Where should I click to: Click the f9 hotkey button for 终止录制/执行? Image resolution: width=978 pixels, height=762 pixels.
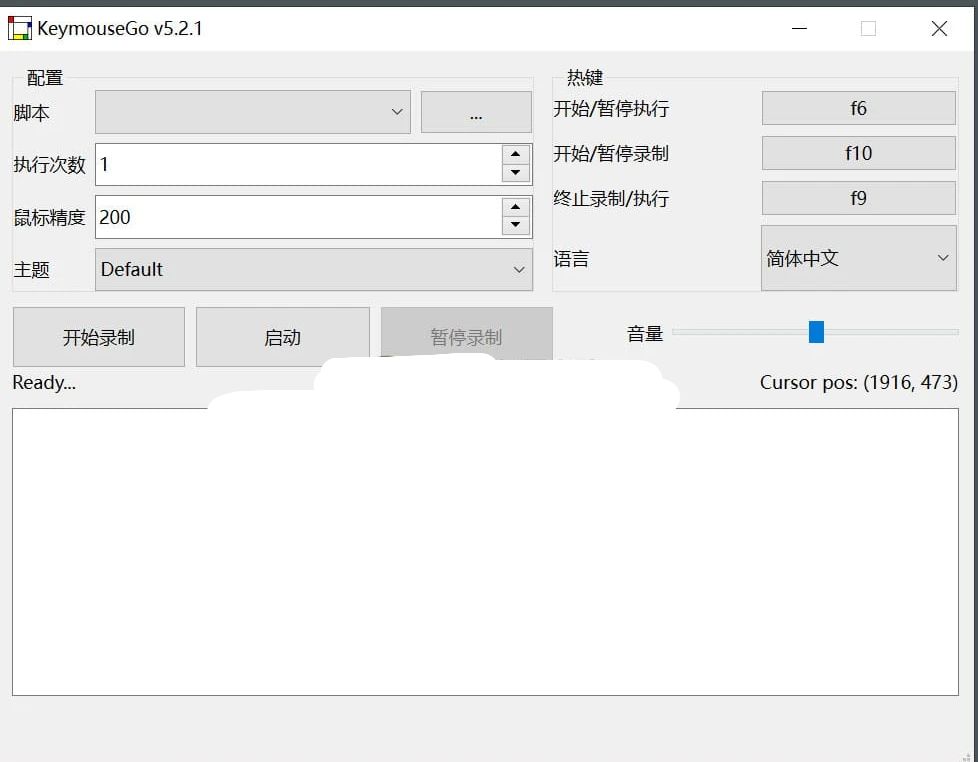[x=858, y=198]
